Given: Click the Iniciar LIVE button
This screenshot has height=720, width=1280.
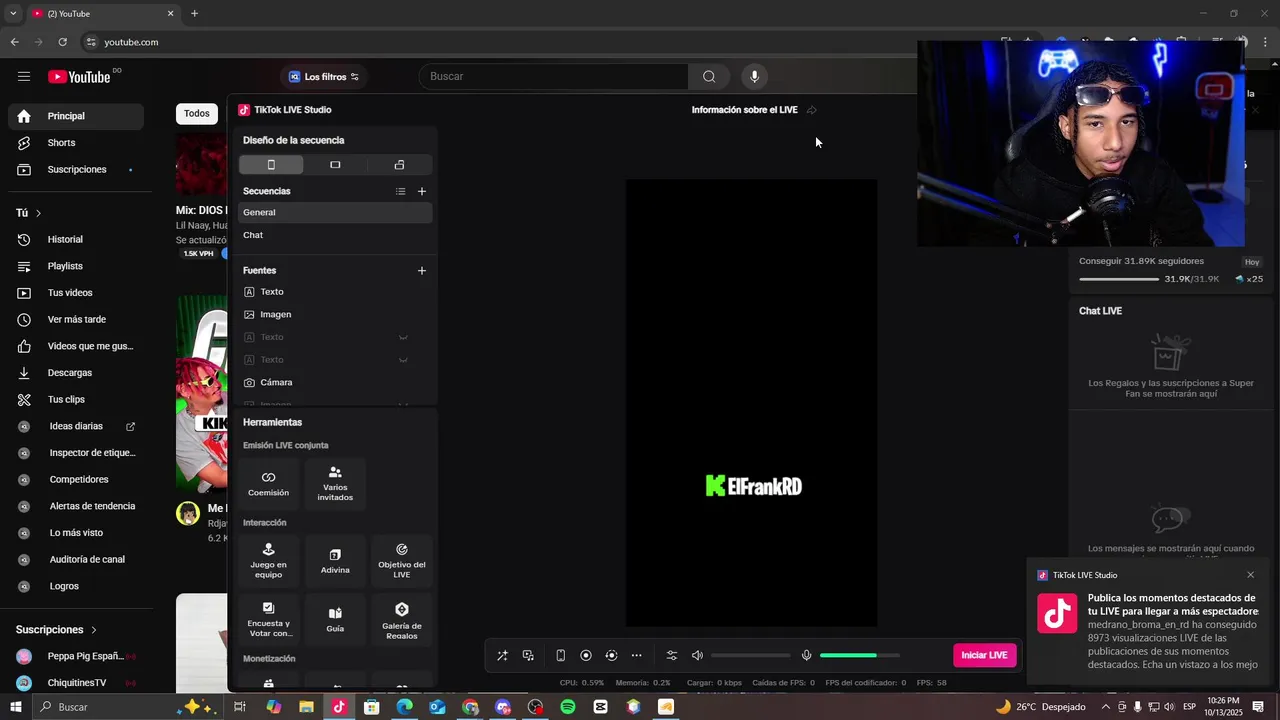Looking at the screenshot, I should point(985,655).
